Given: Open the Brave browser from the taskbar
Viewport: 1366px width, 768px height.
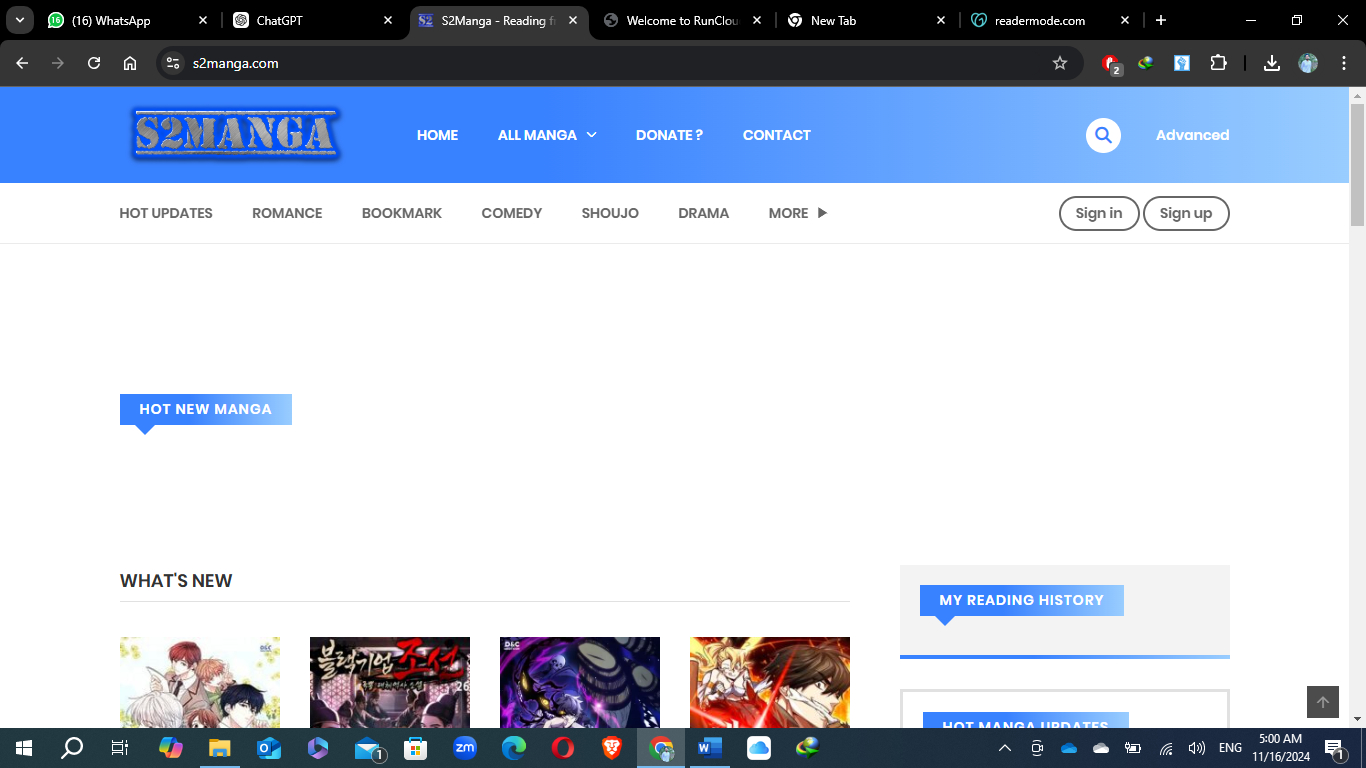Looking at the screenshot, I should click(611, 747).
